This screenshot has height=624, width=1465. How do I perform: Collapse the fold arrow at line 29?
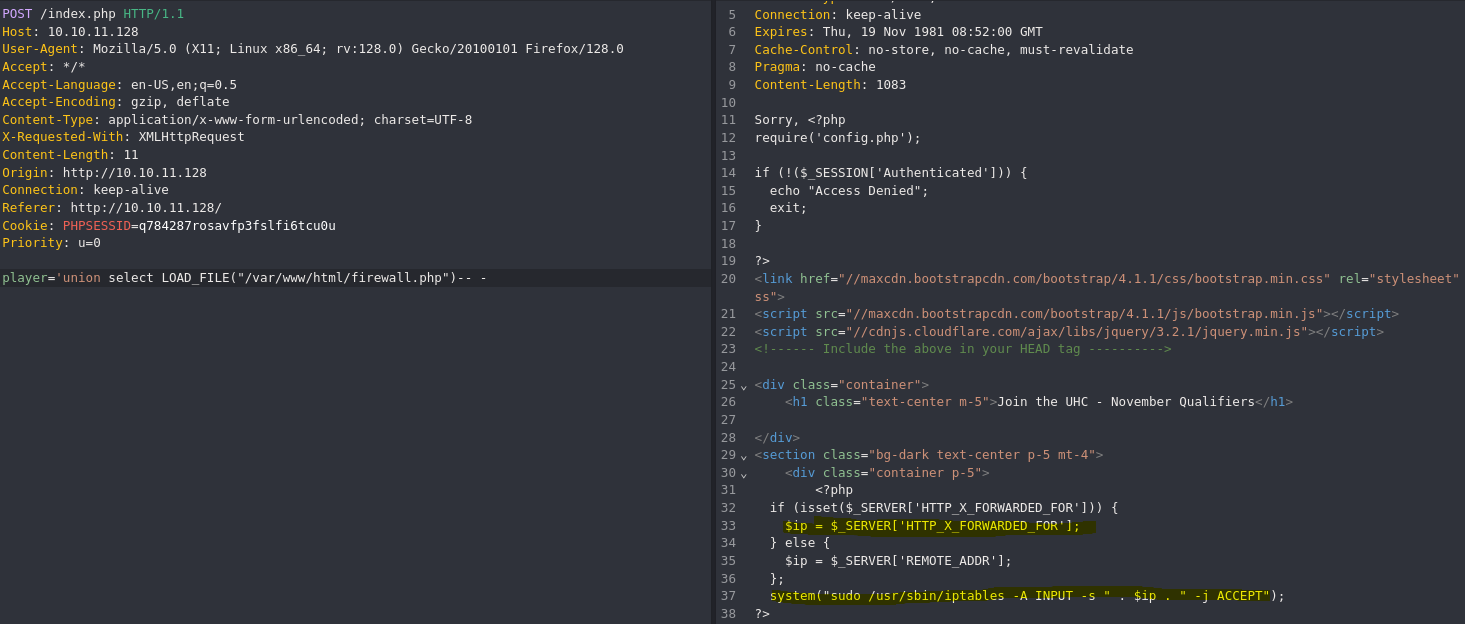(744, 455)
